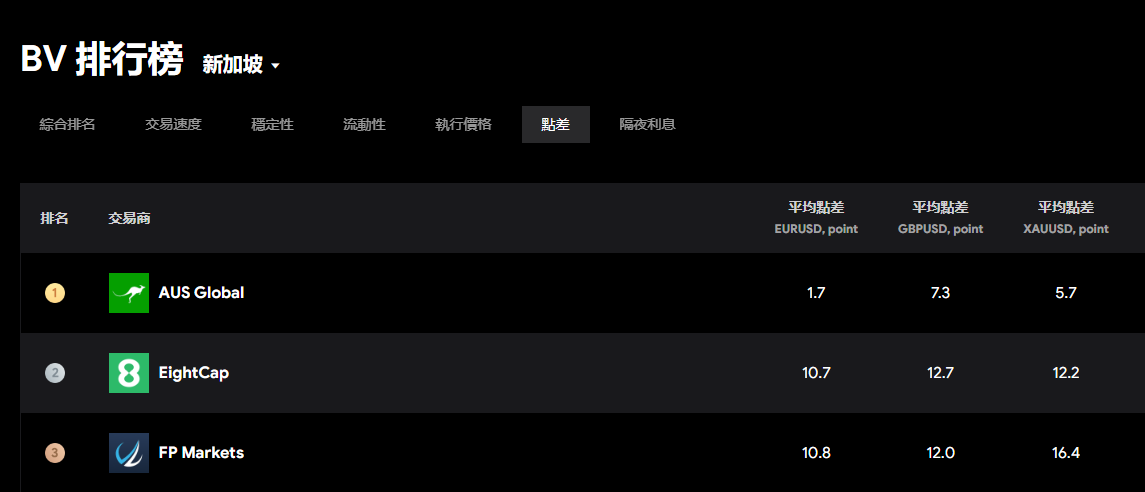Click the bronze rank 3 badge
The width and height of the screenshot is (1145, 492).
pyautogui.click(x=55, y=453)
